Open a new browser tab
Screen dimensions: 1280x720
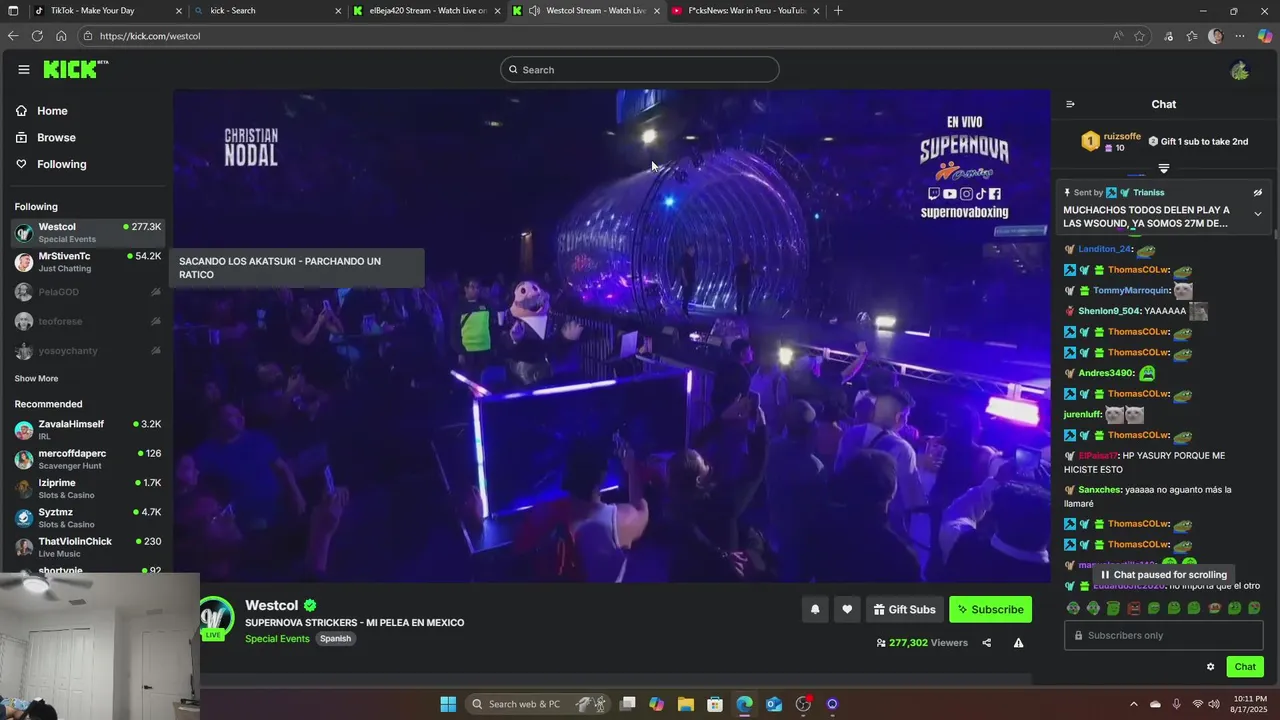coord(838,11)
